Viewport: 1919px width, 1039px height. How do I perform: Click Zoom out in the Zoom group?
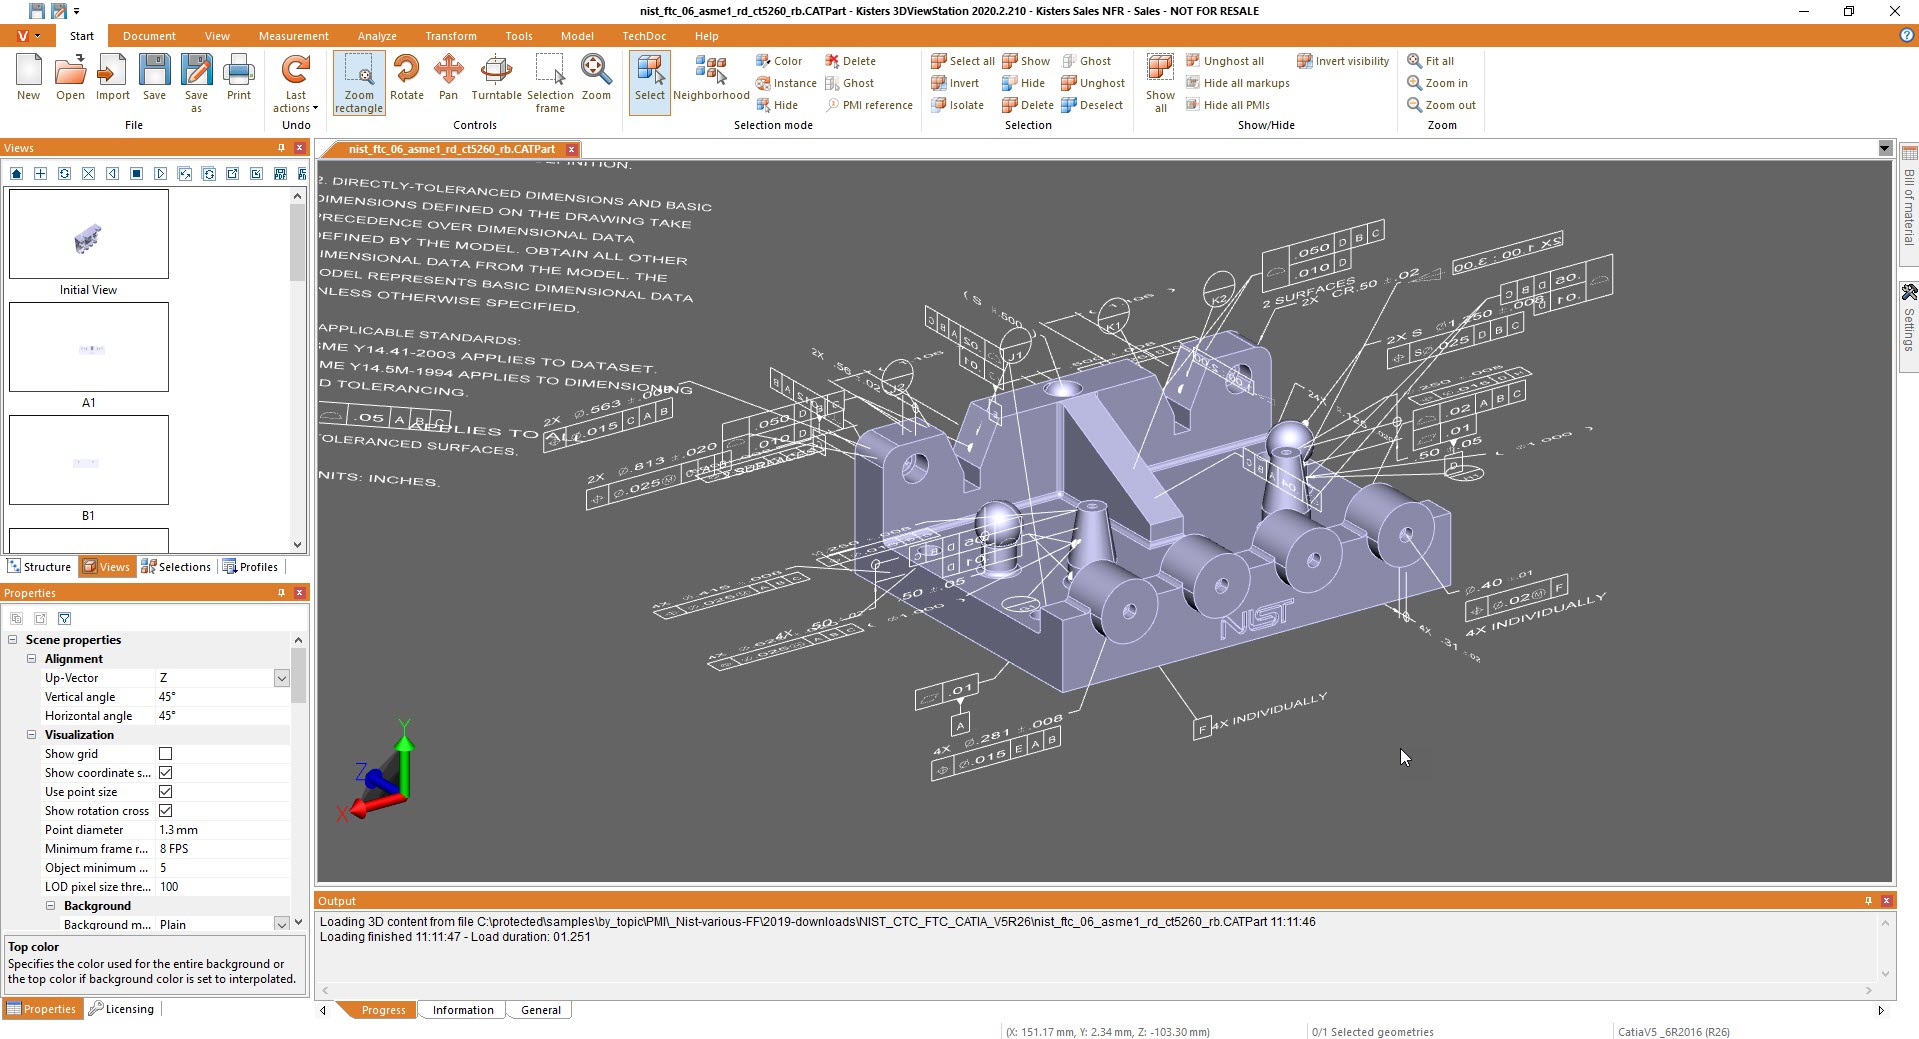1441,105
